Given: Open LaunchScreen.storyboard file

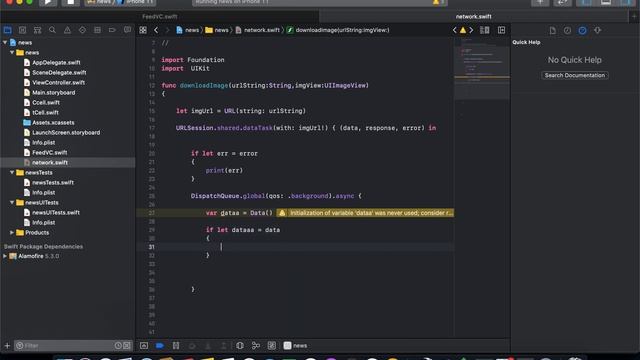Looking at the screenshot, I should point(66,132).
